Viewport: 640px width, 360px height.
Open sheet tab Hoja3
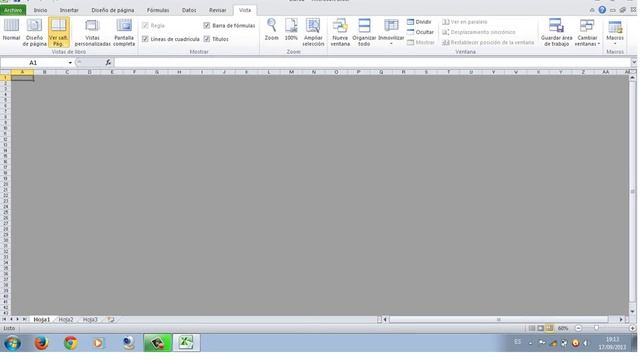[90, 320]
